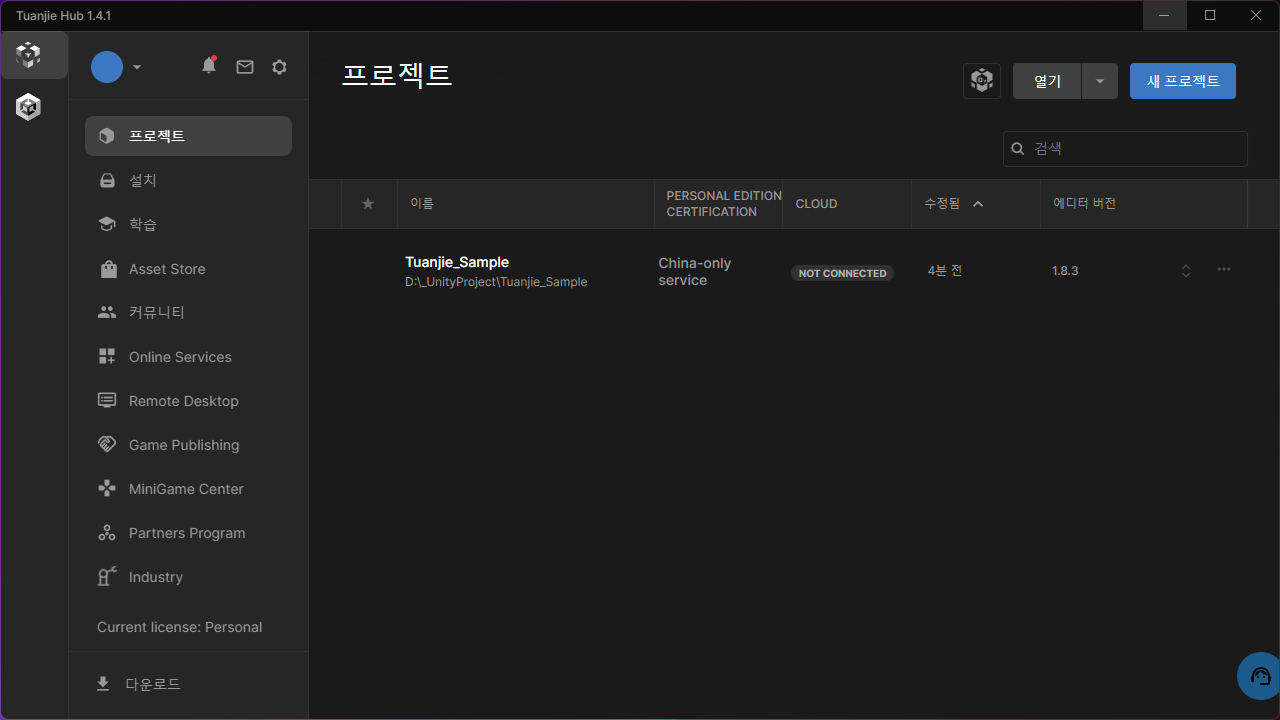Click the grid-plus icon beside Online Services
Viewport: 1280px width, 720px height.
[107, 357]
